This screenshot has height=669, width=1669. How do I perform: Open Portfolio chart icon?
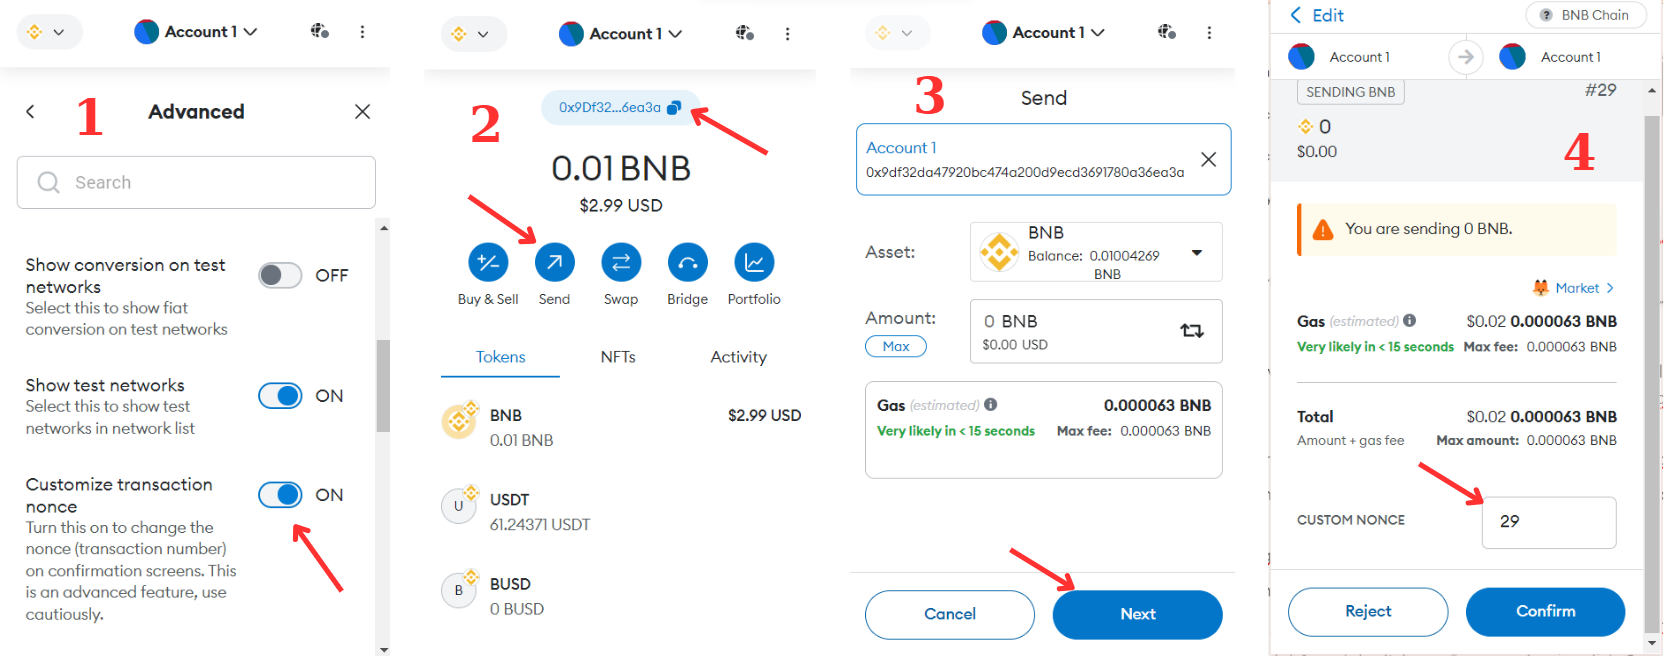(x=754, y=262)
